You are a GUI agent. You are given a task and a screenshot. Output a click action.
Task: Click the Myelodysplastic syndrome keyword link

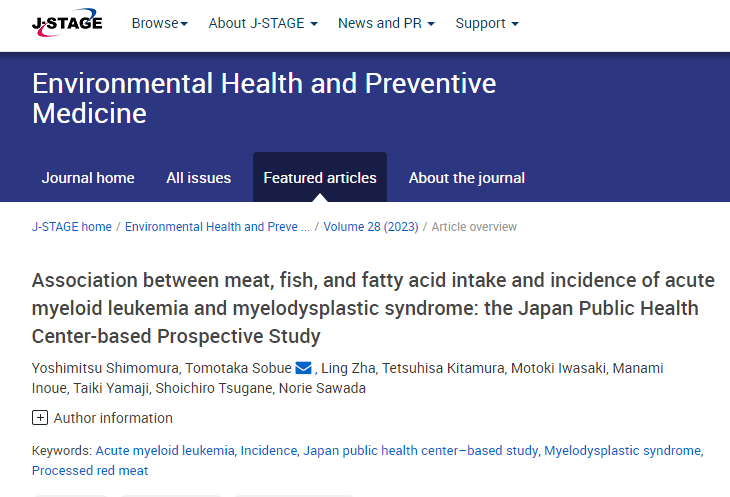622,451
